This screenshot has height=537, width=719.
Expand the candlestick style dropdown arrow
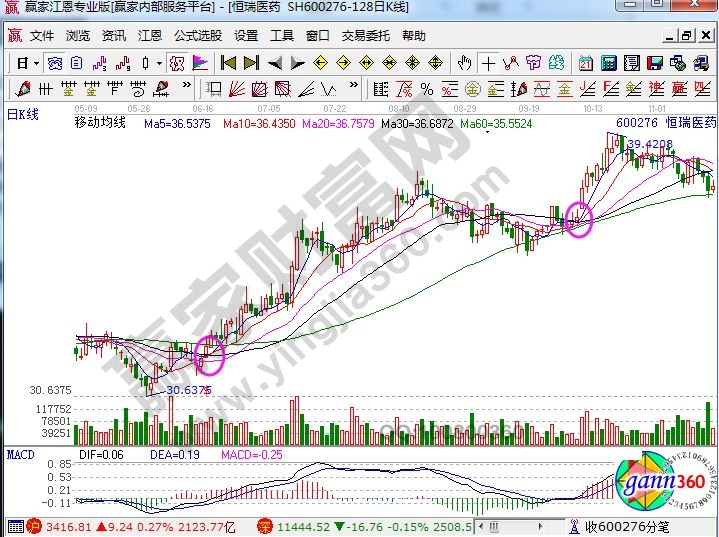pyautogui.click(x=159, y=63)
